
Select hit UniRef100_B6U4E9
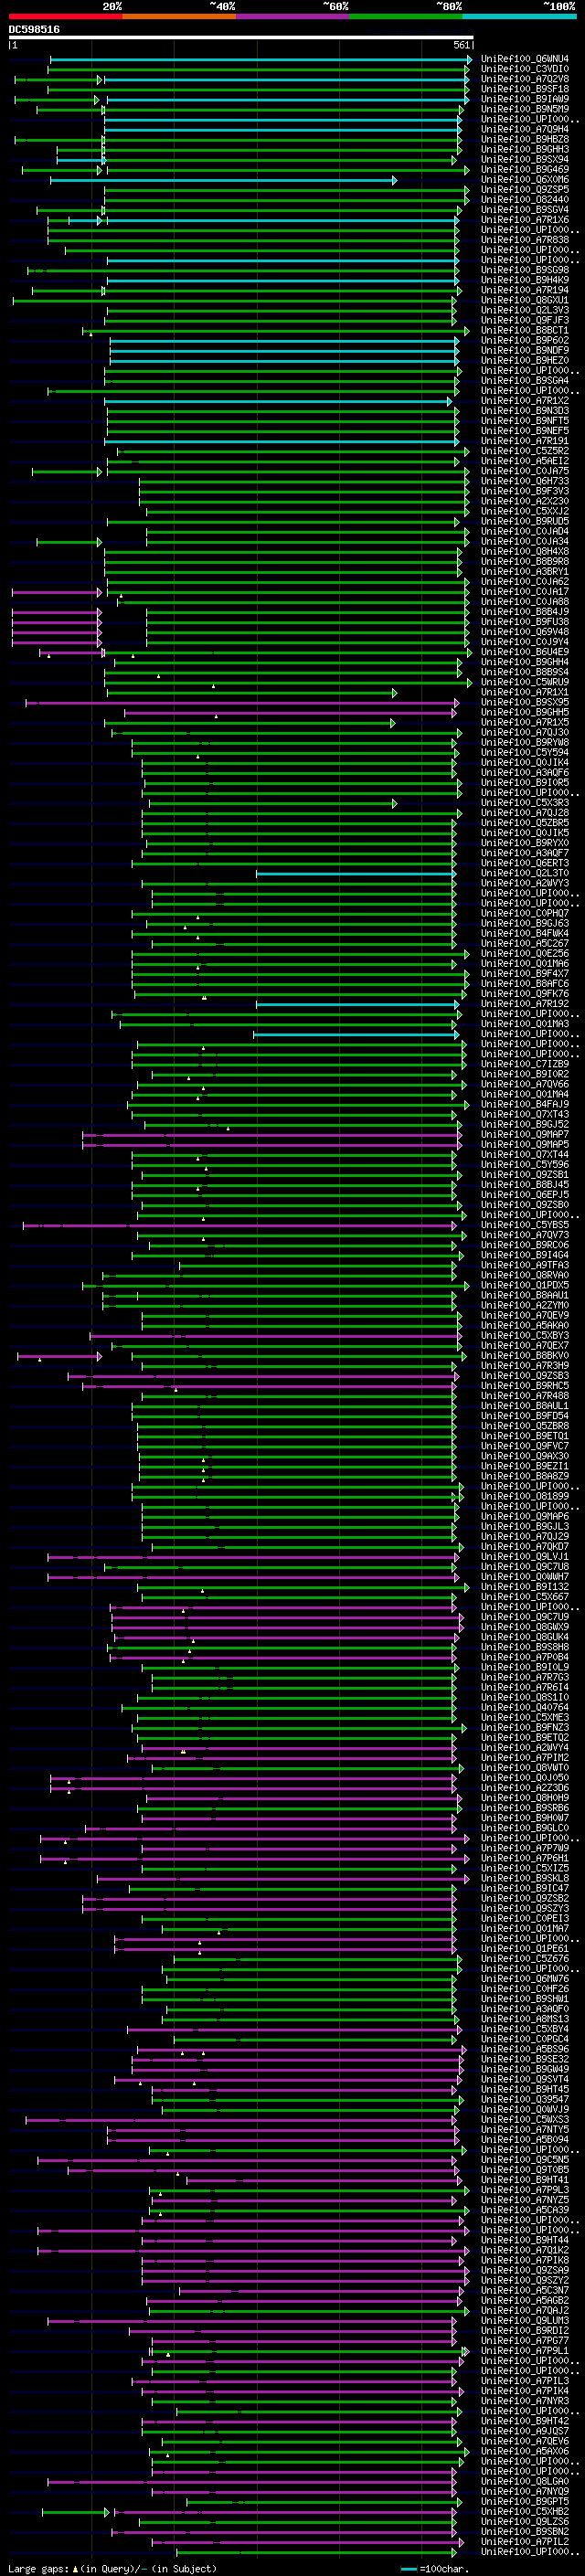[525, 652]
